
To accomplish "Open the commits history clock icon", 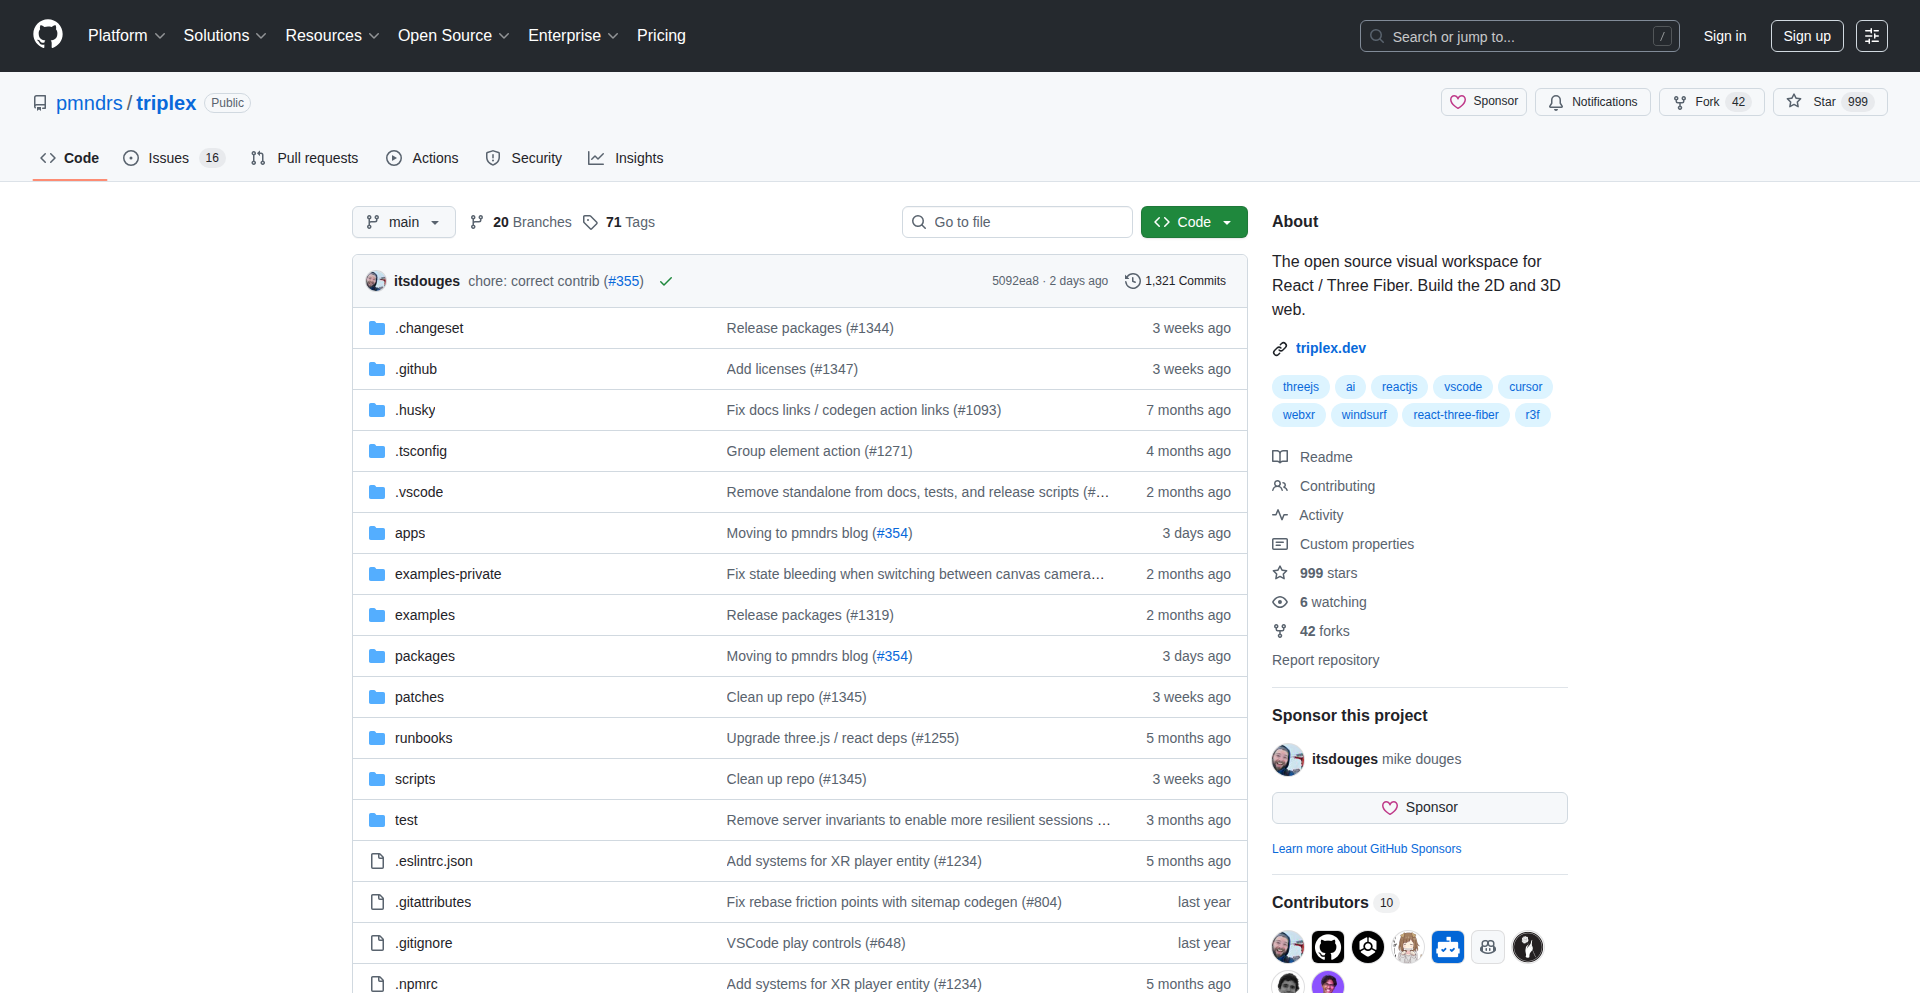I will pos(1132,281).
